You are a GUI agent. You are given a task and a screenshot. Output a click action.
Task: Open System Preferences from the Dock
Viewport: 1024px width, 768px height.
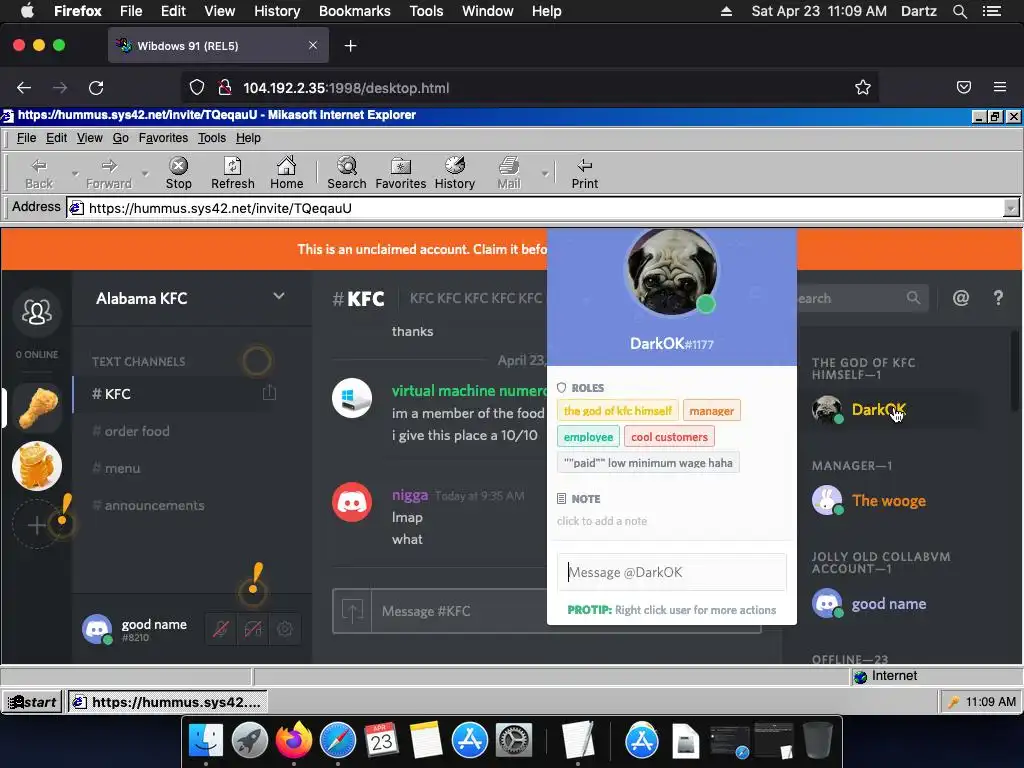[x=514, y=741]
